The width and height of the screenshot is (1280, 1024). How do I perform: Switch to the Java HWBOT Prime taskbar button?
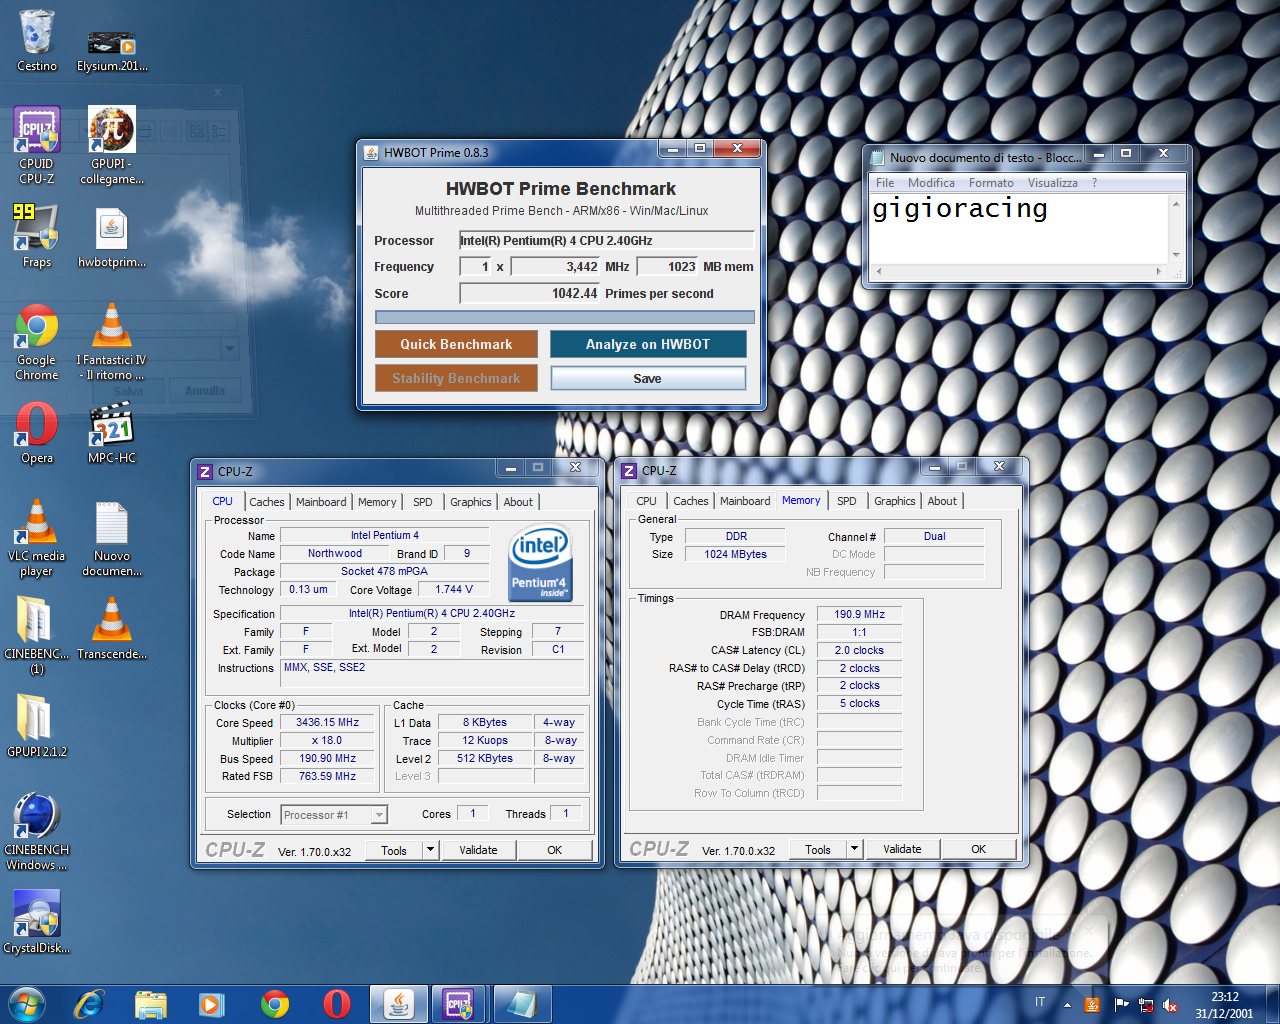click(x=399, y=1004)
